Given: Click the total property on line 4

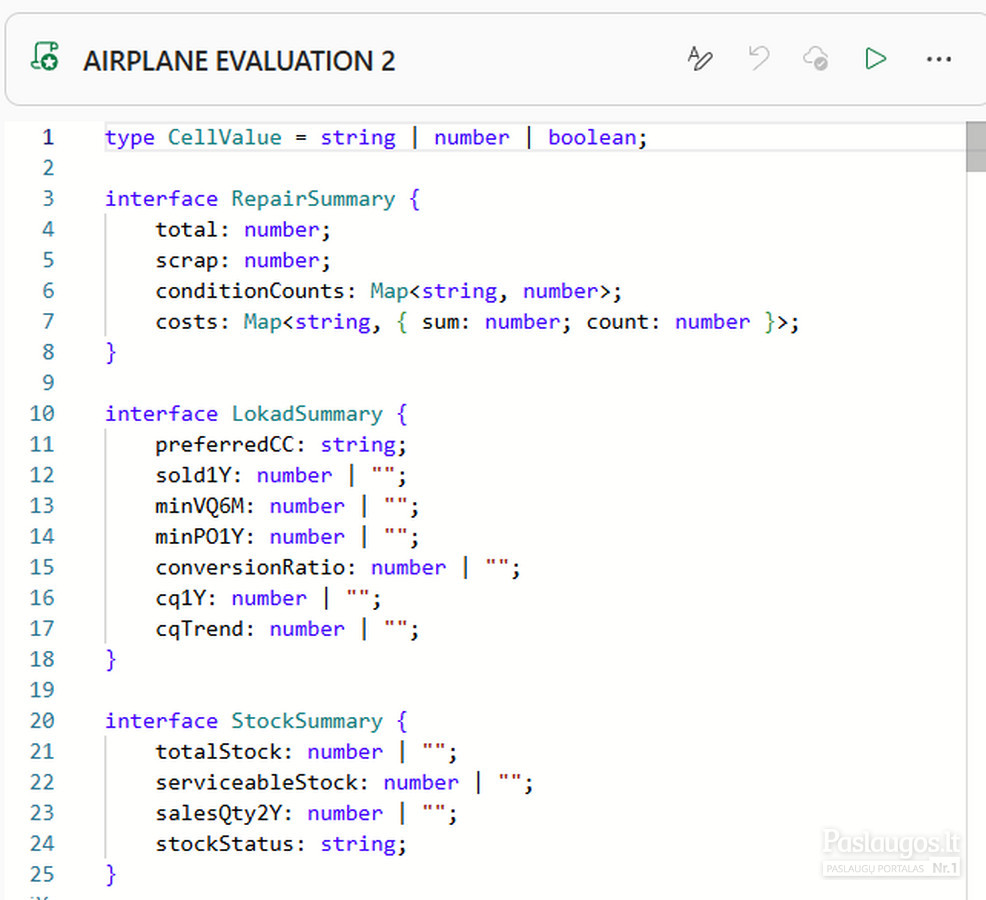Looking at the screenshot, I should click(x=187, y=230).
